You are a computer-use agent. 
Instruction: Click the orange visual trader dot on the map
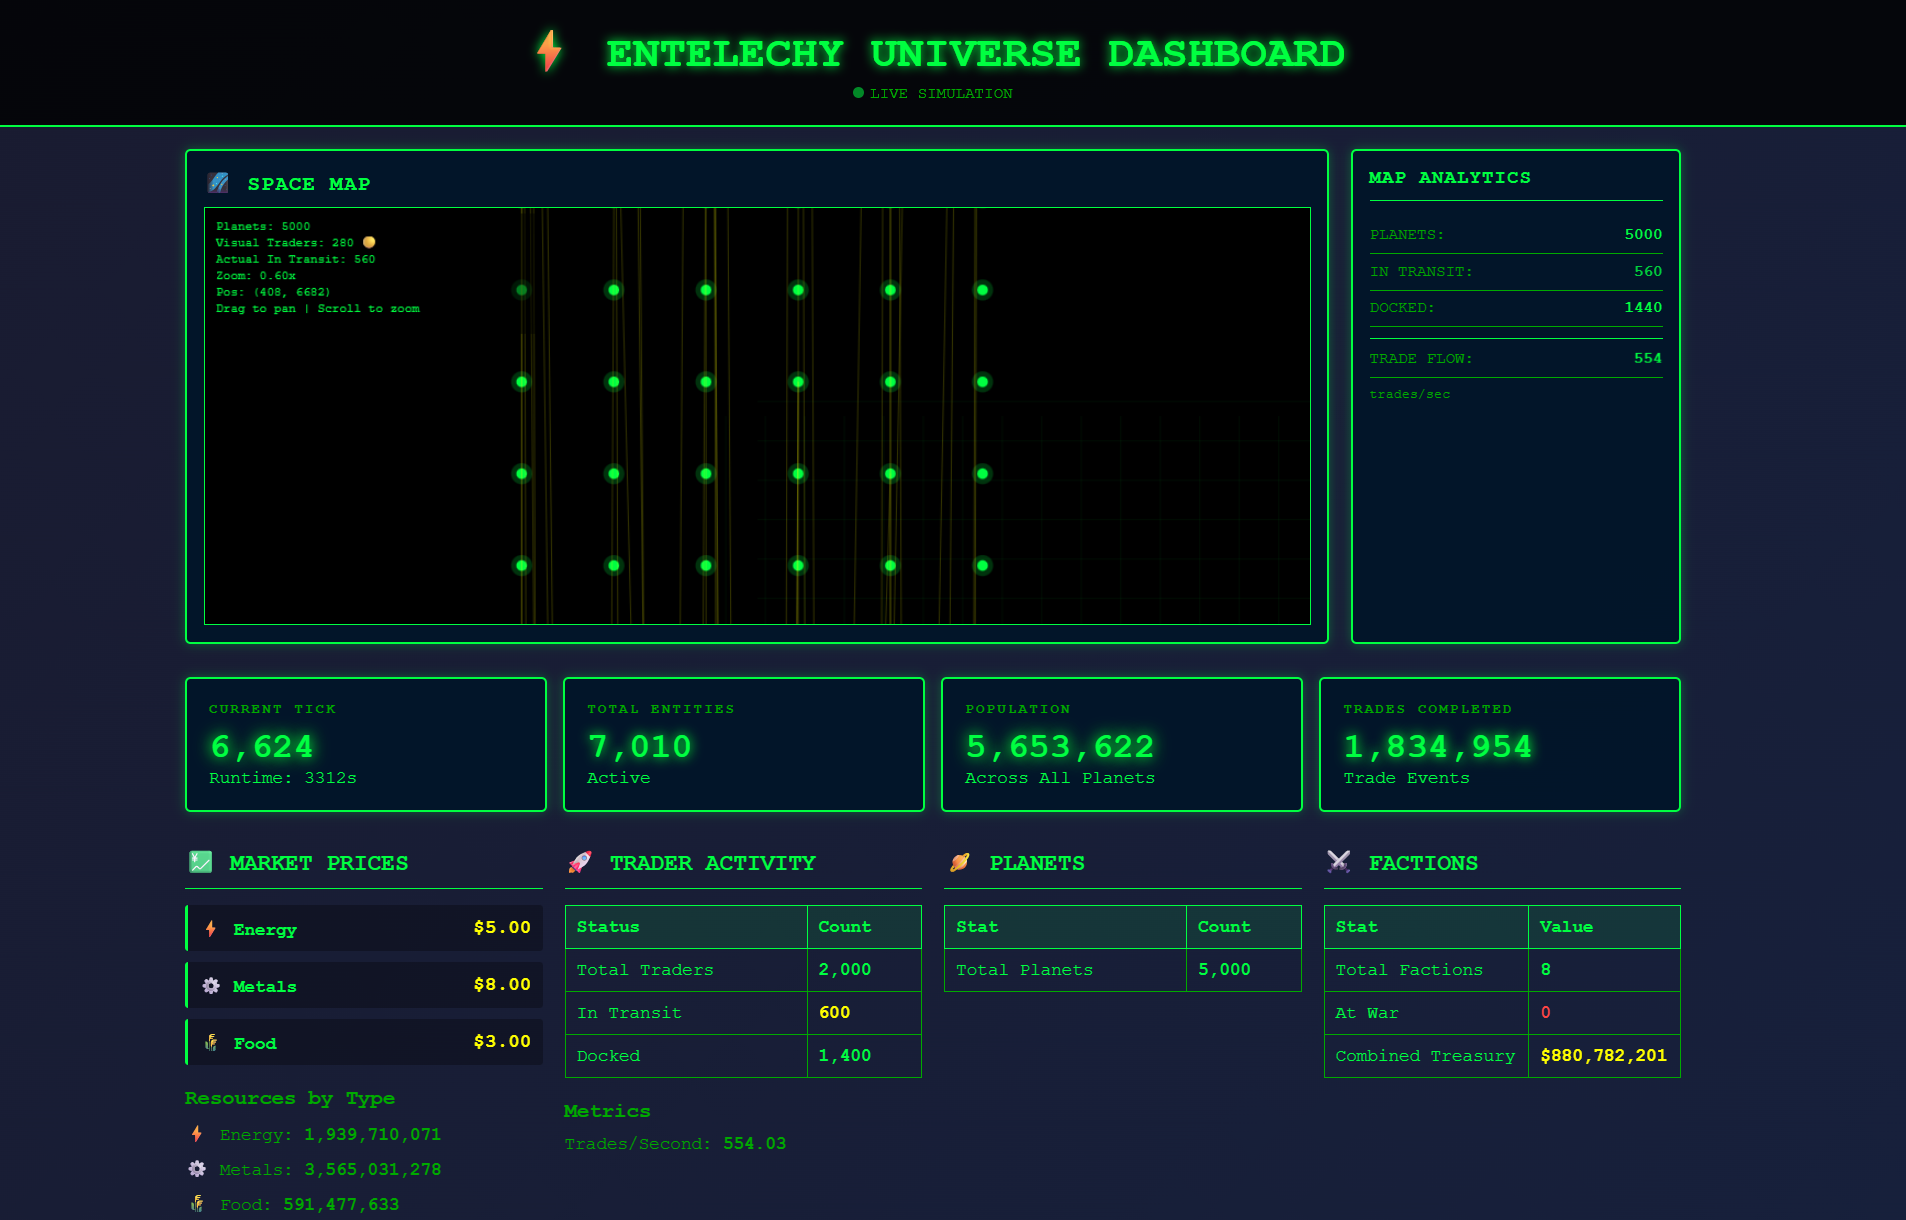coord(368,242)
